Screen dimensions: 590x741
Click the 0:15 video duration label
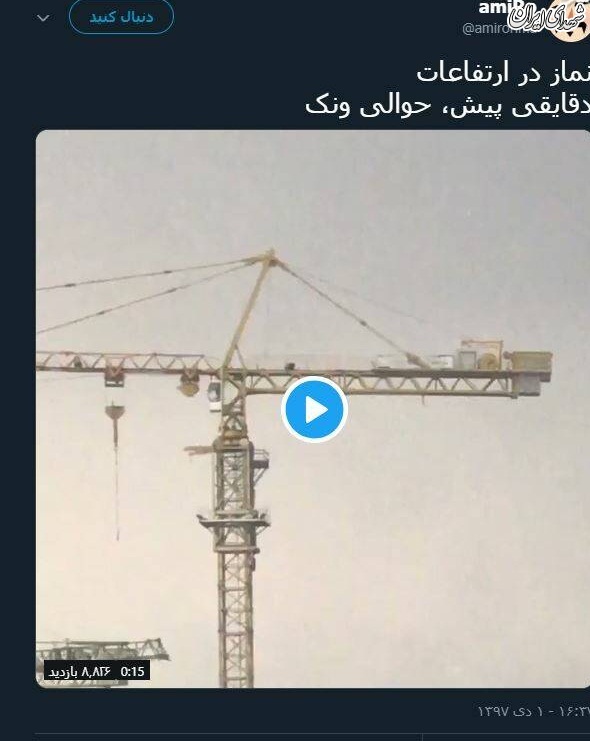[132, 672]
